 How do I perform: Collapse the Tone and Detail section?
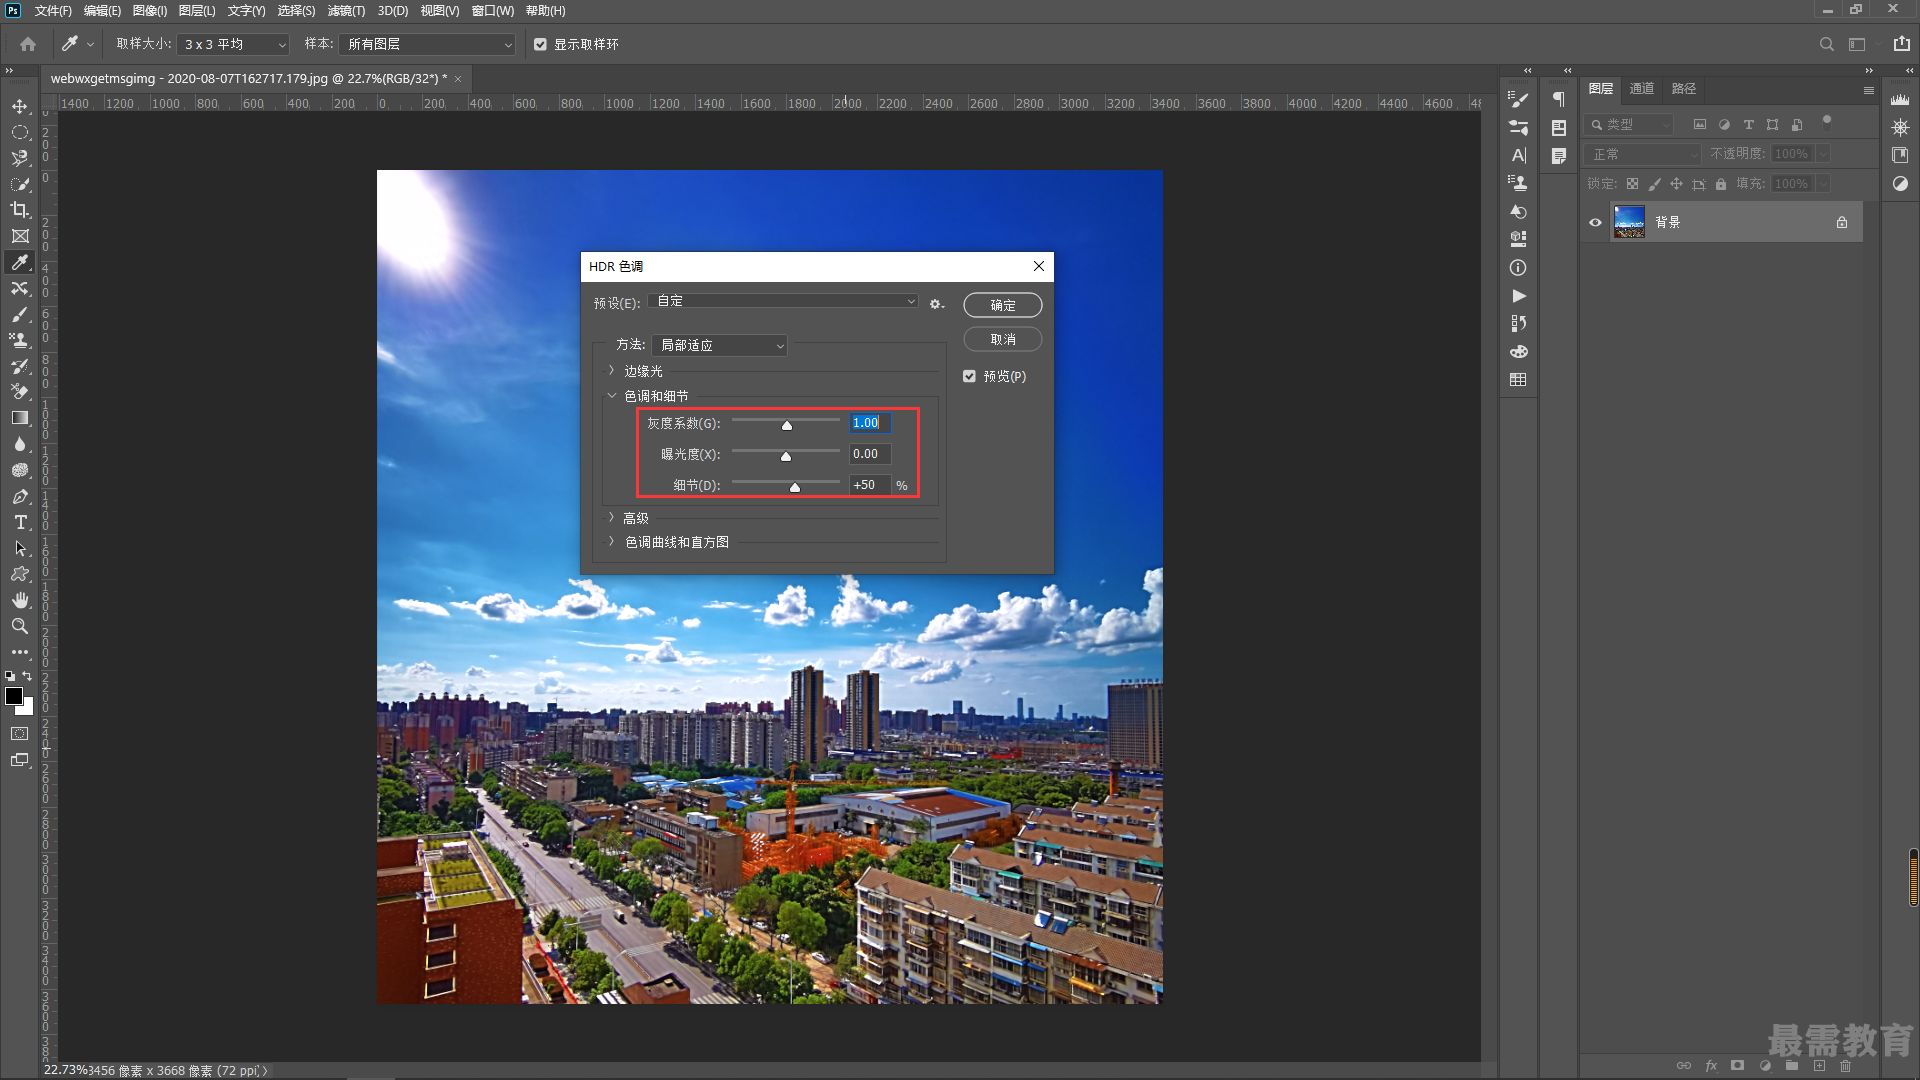(612, 395)
